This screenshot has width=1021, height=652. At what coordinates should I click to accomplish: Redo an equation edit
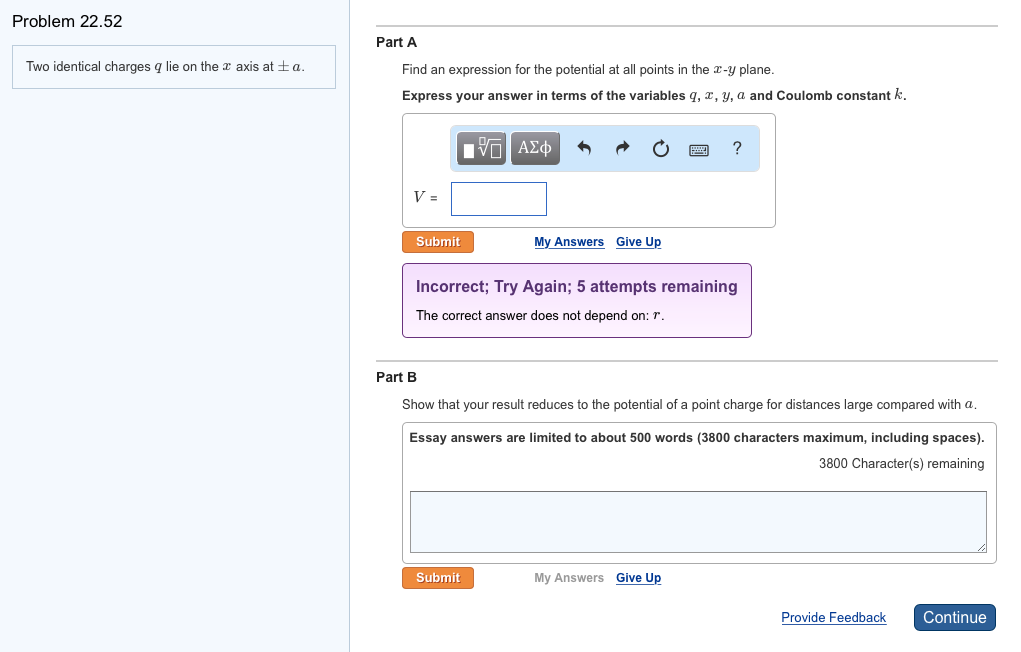click(x=622, y=147)
